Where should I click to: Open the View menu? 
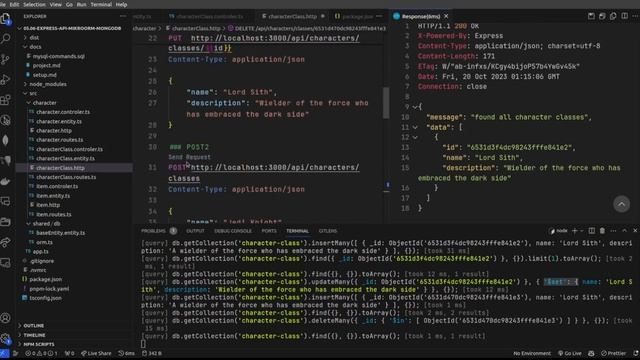point(56,4)
